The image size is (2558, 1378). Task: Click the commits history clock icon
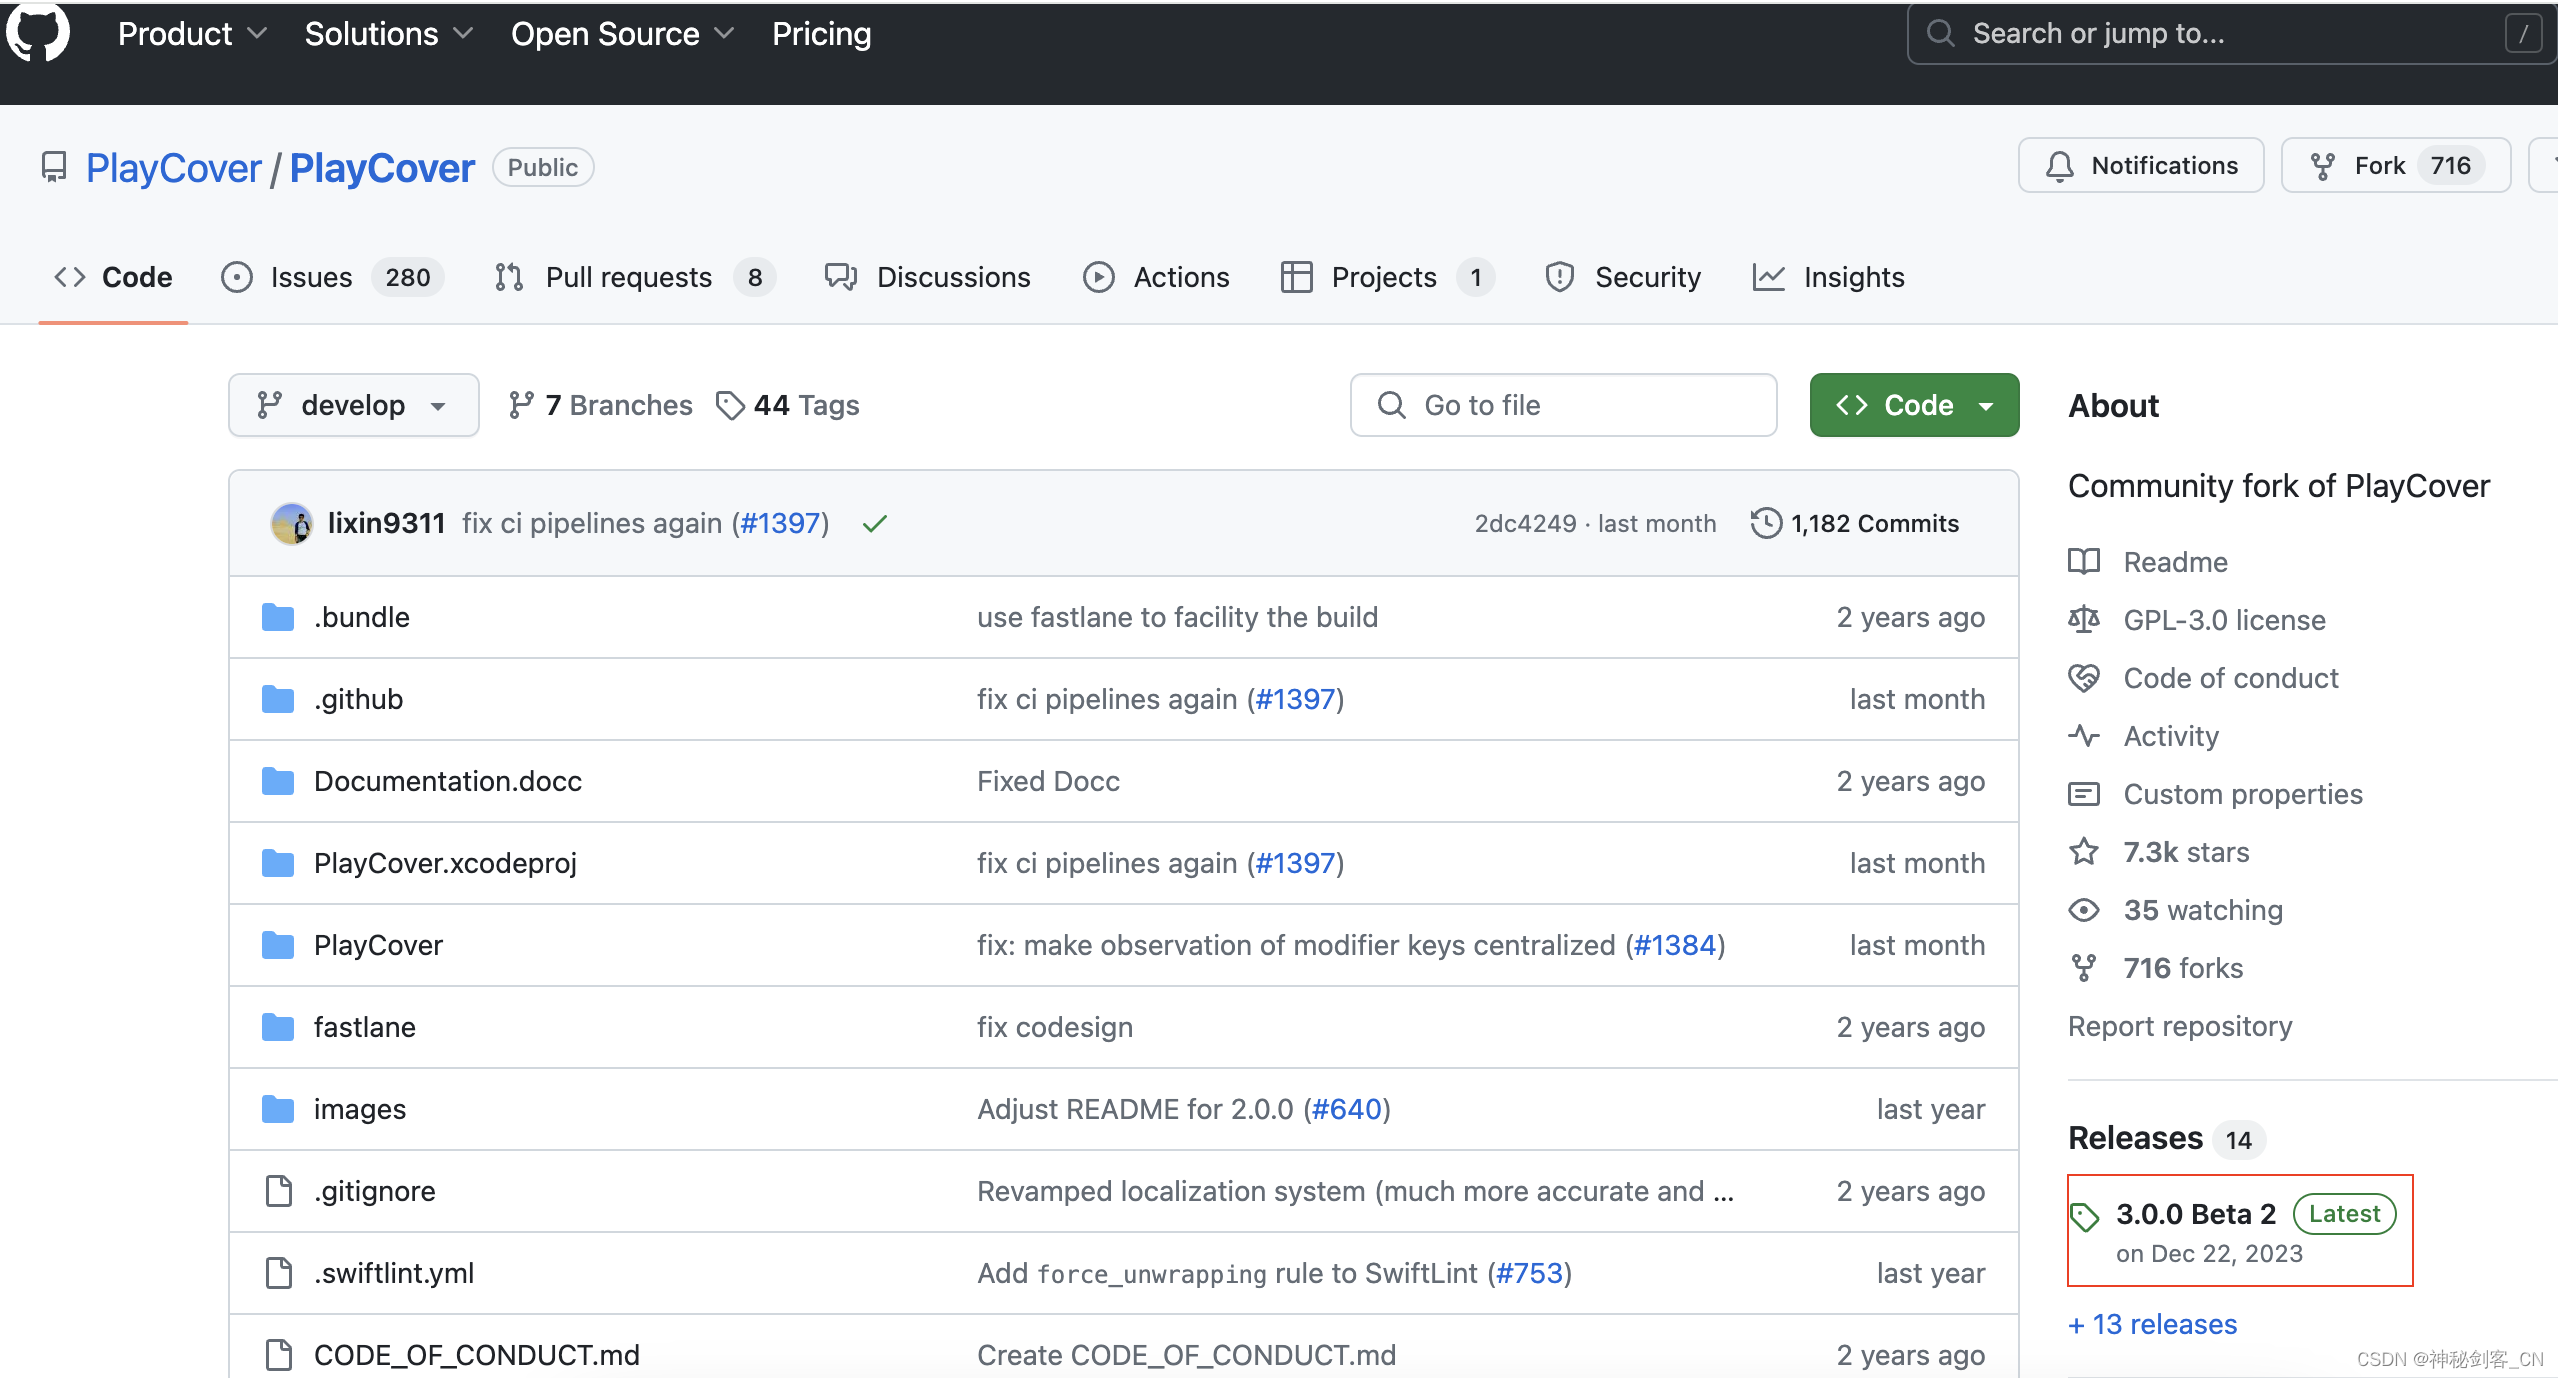tap(1766, 523)
